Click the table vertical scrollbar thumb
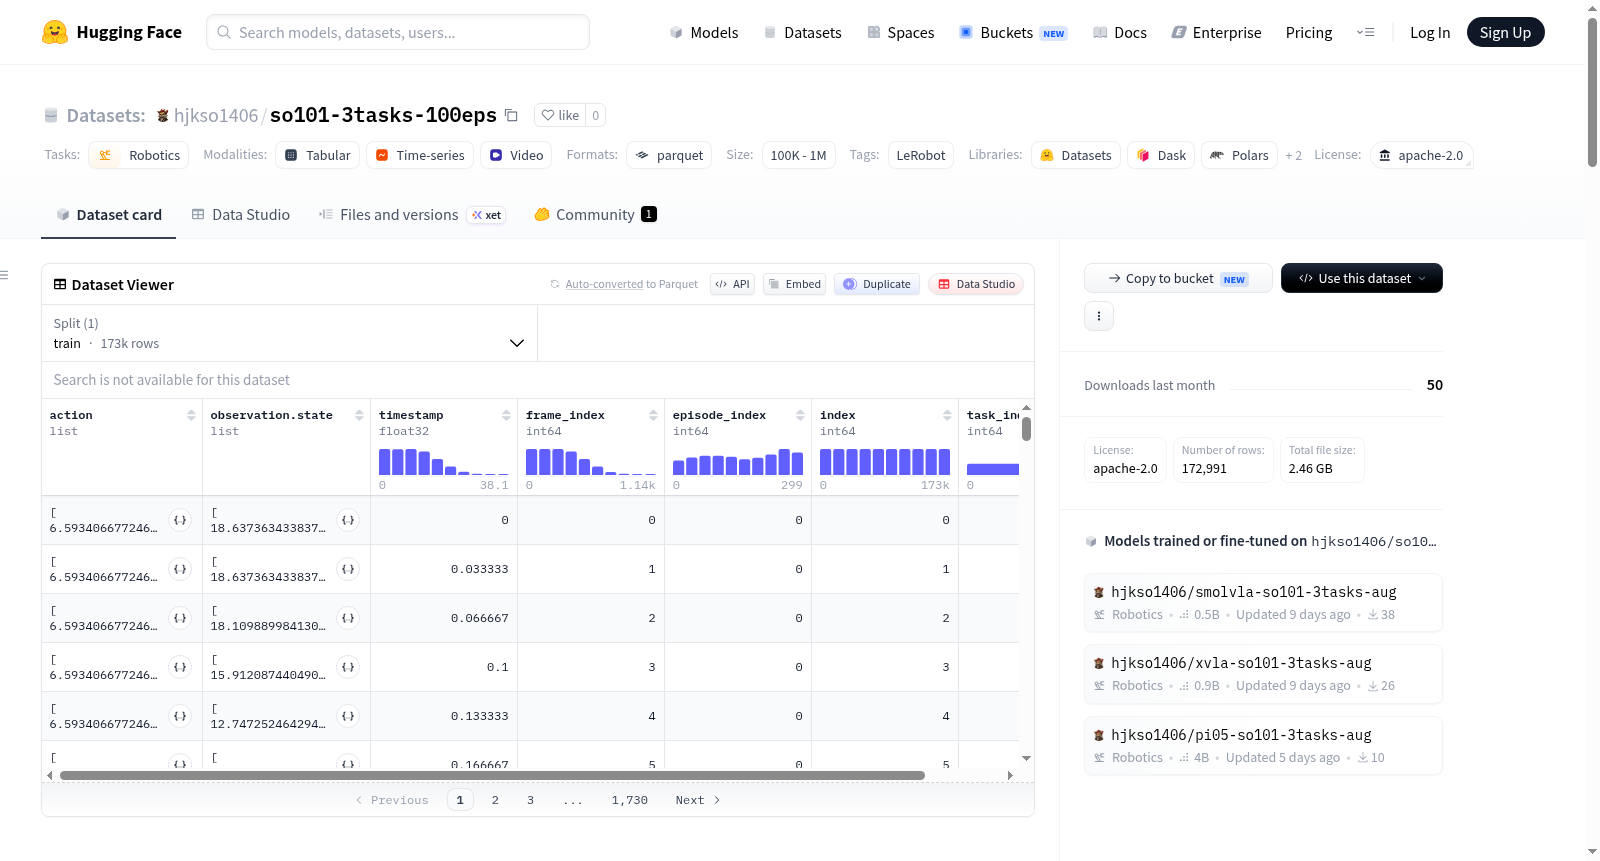The height and width of the screenshot is (861, 1600). (1026, 429)
